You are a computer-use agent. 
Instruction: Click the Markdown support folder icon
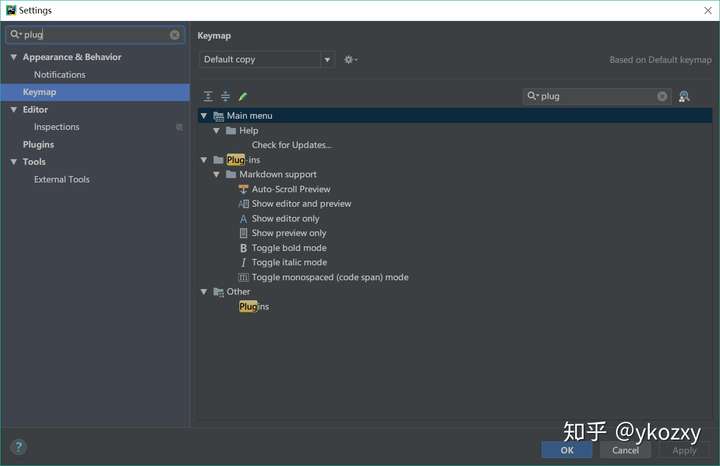pyautogui.click(x=231, y=174)
